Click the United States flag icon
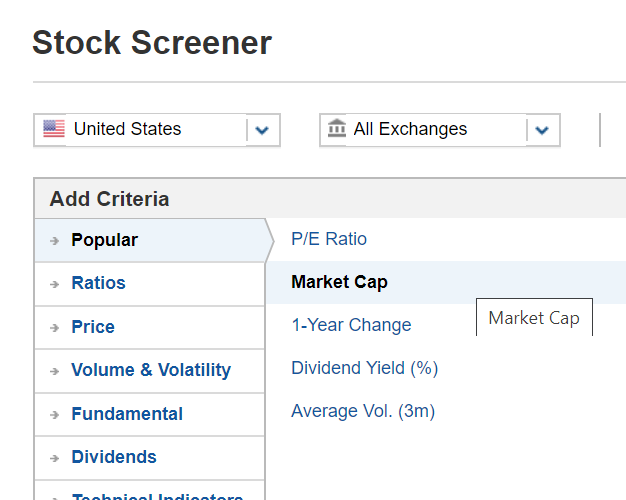The width and height of the screenshot is (626, 500). point(54,129)
